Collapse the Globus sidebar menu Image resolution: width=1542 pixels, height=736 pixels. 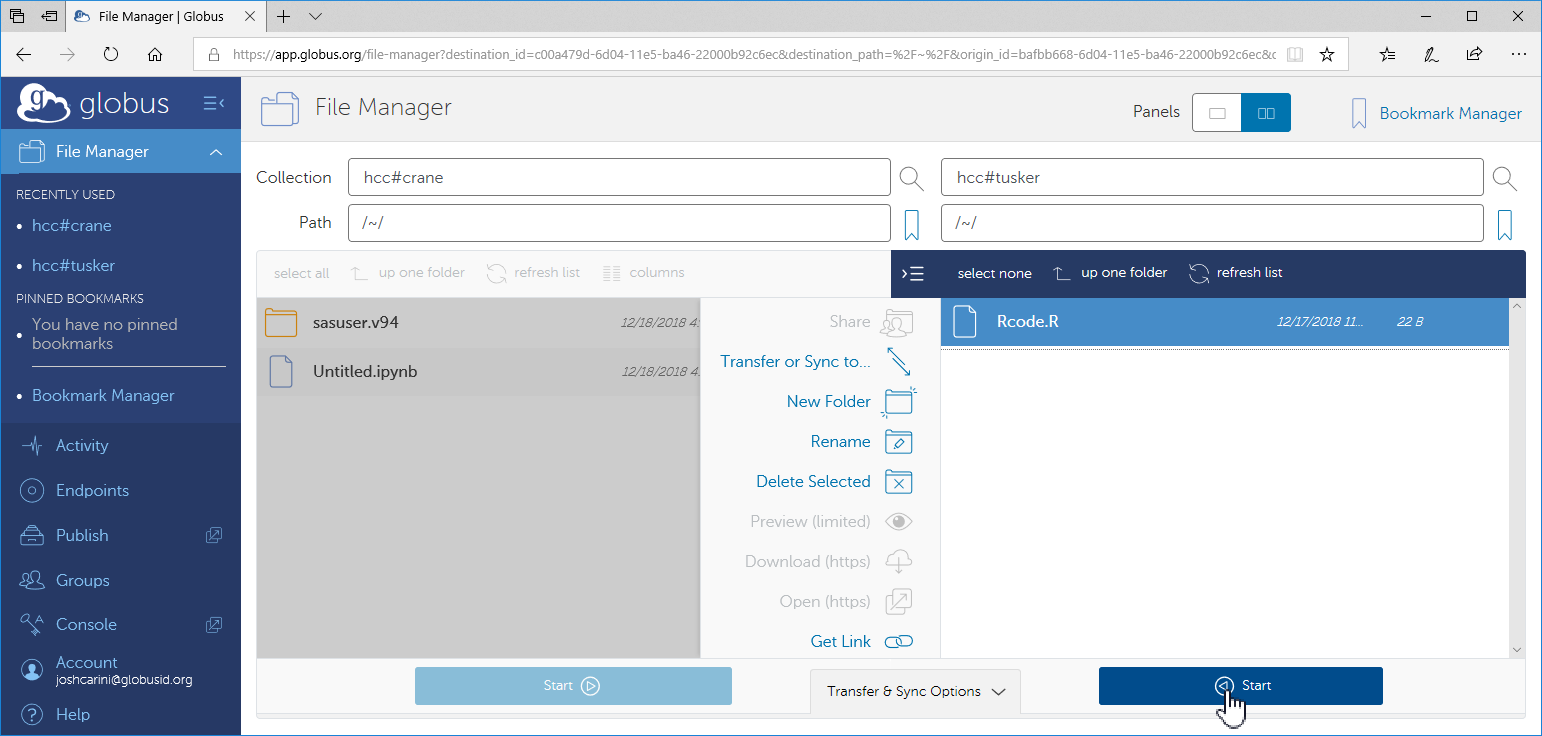click(214, 103)
